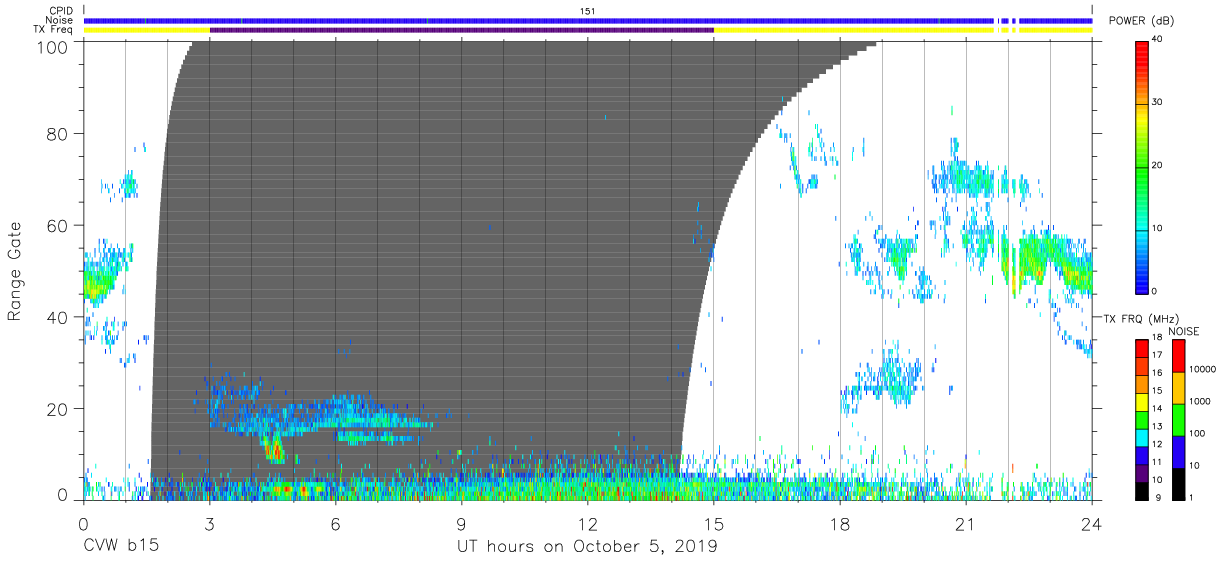Click the 1000 label on the NOISE scale
The width and height of the screenshot is (1228, 567).
pyautogui.click(x=1202, y=403)
